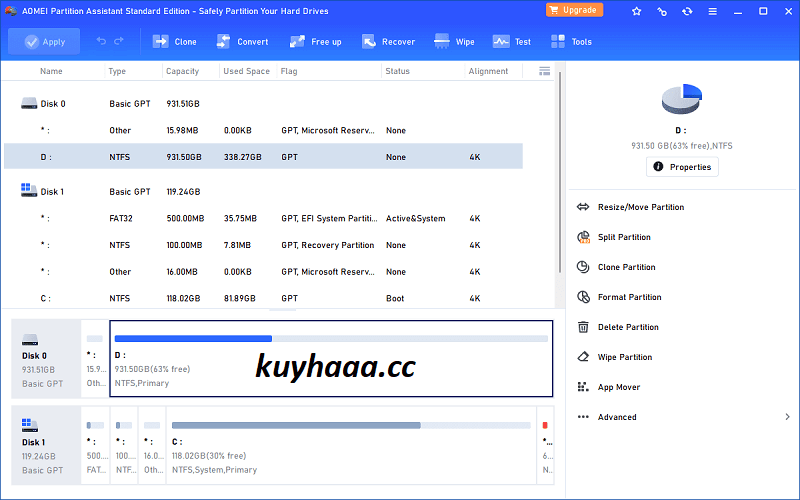800x500 pixels.
Task: Select the 15.98MB Other partition row
Action: 263,130
